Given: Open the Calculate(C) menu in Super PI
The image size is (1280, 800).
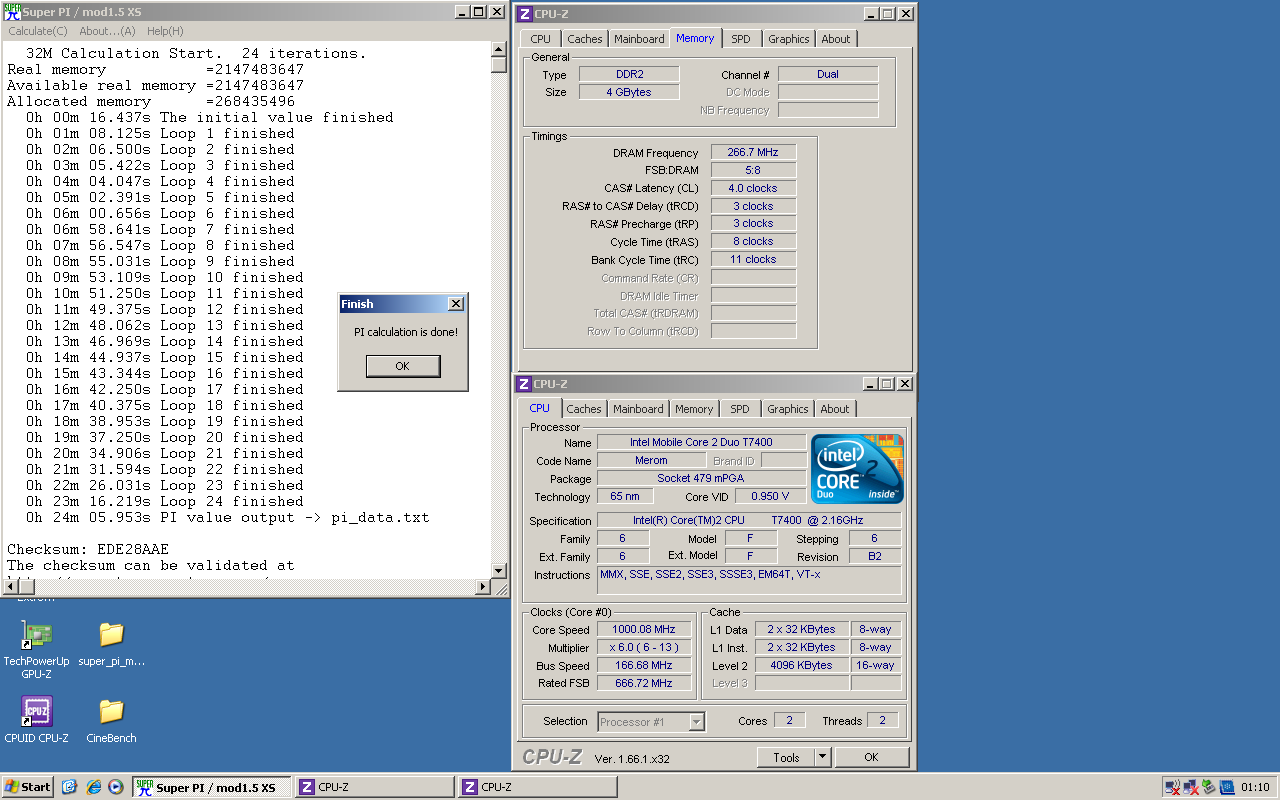Looking at the screenshot, I should [x=38, y=31].
